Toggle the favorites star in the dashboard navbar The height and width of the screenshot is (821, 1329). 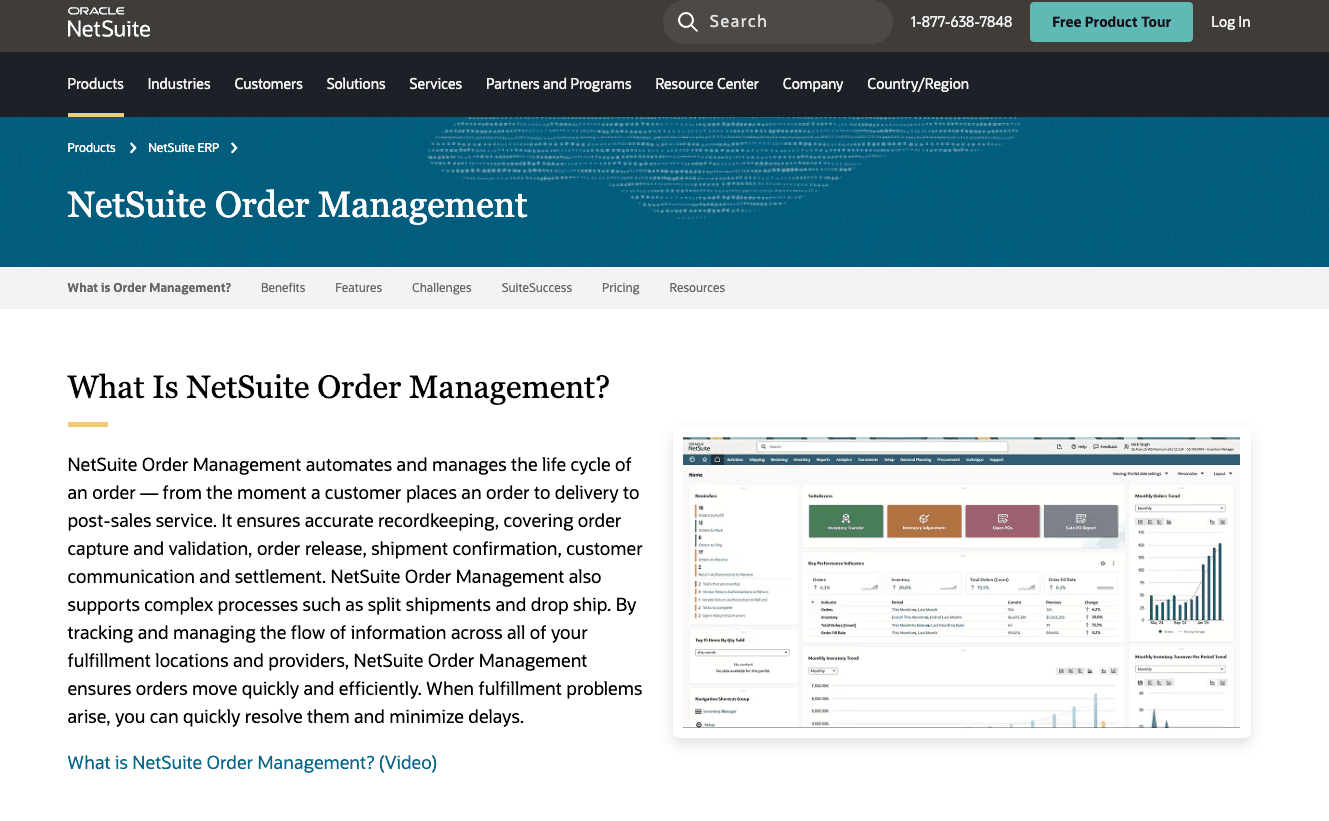click(x=704, y=459)
